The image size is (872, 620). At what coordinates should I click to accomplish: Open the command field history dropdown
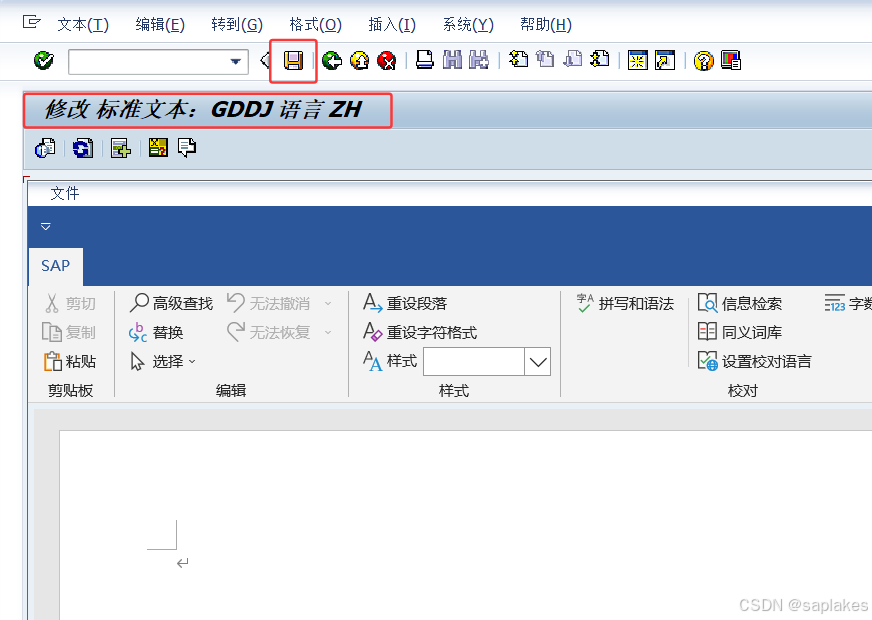[236, 61]
